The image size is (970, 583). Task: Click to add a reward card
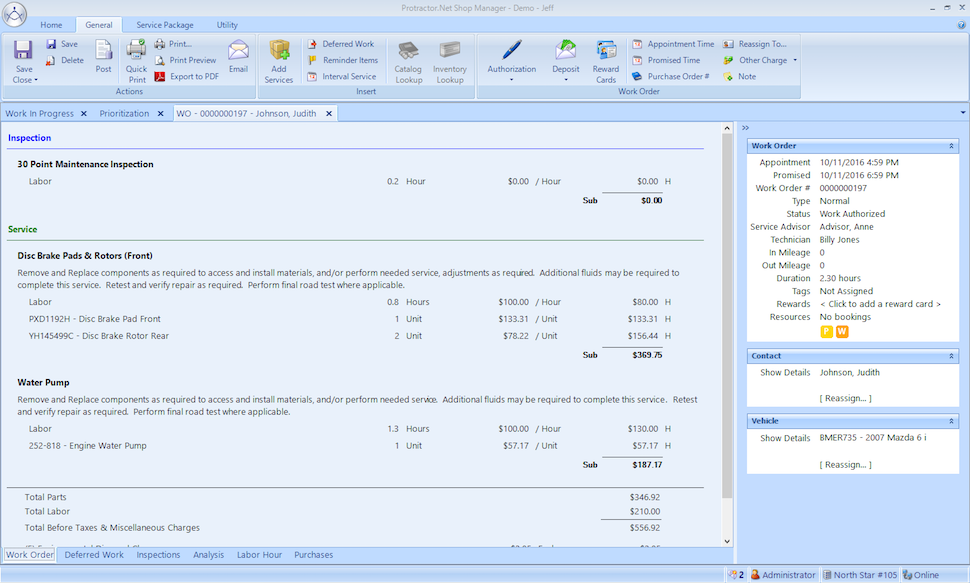pyautogui.click(x=880, y=304)
